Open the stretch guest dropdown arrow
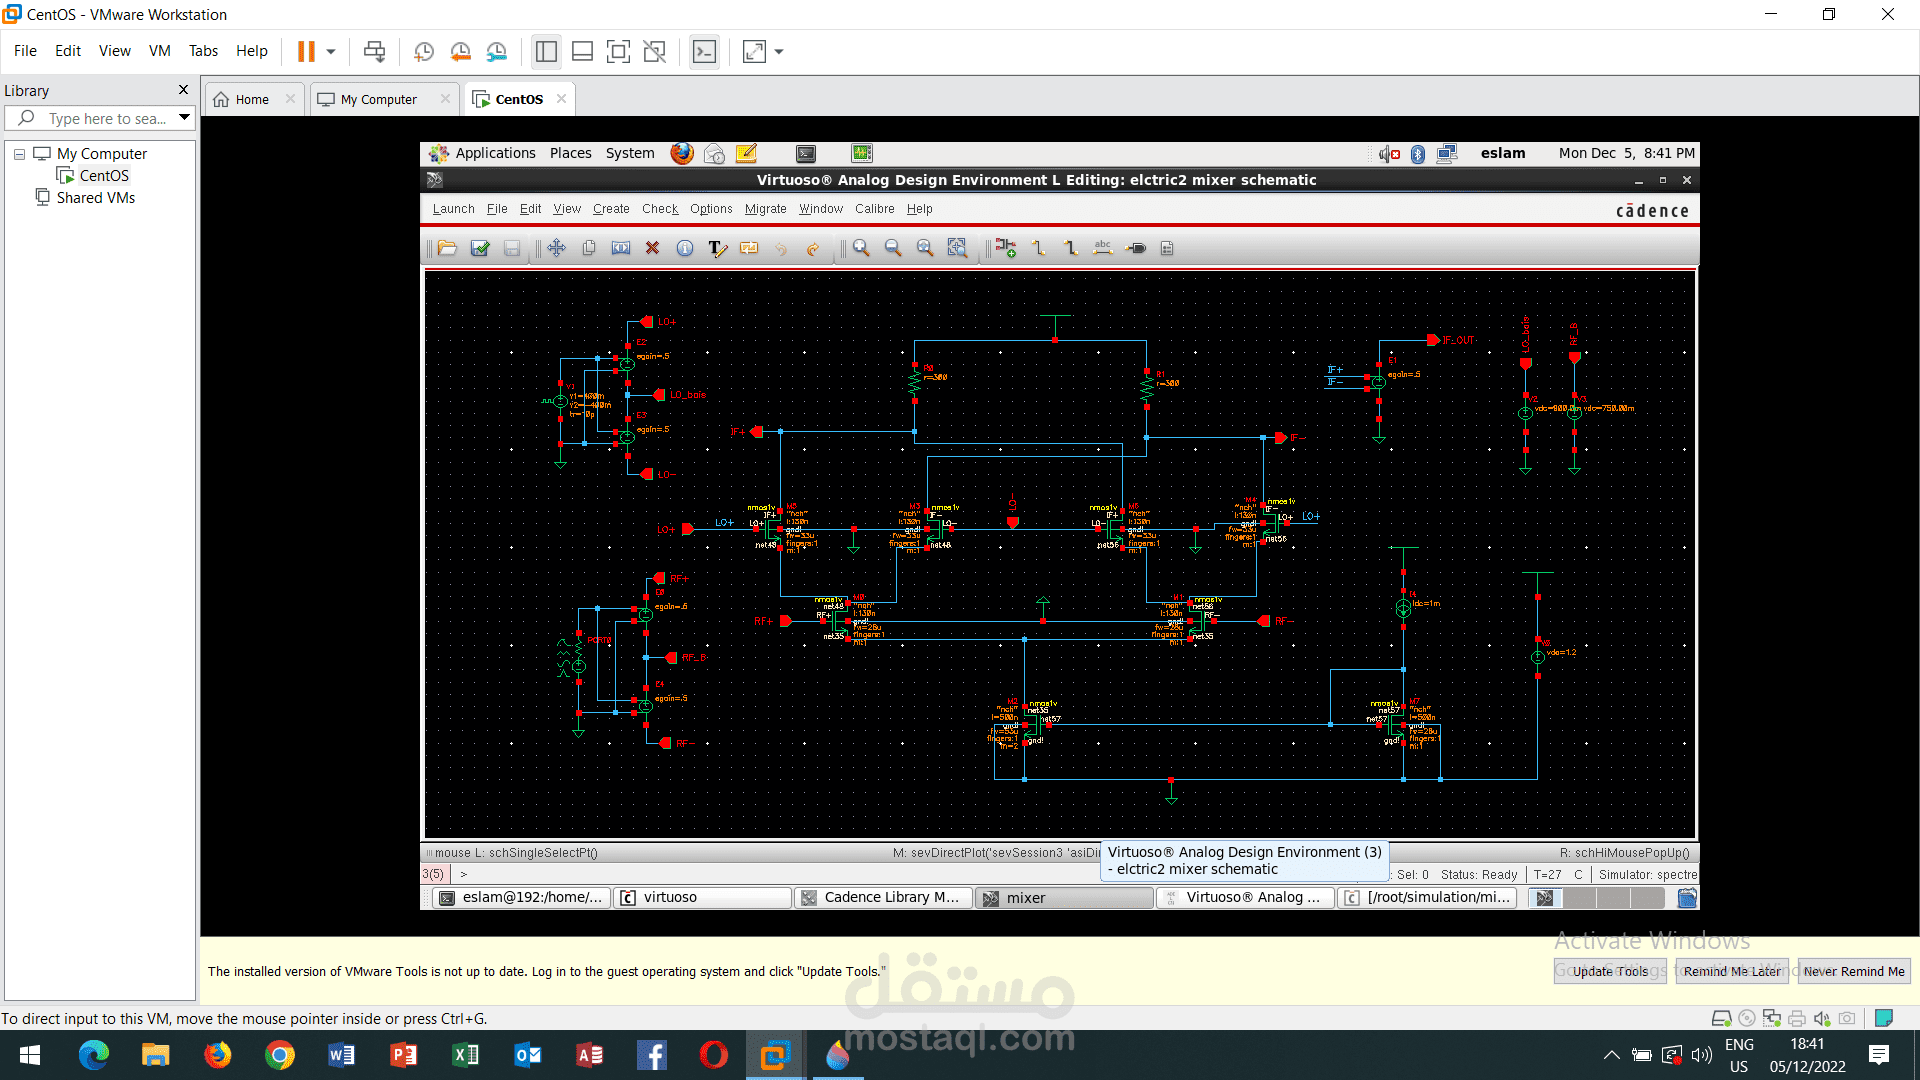The height and width of the screenshot is (1080, 1920). click(x=779, y=51)
